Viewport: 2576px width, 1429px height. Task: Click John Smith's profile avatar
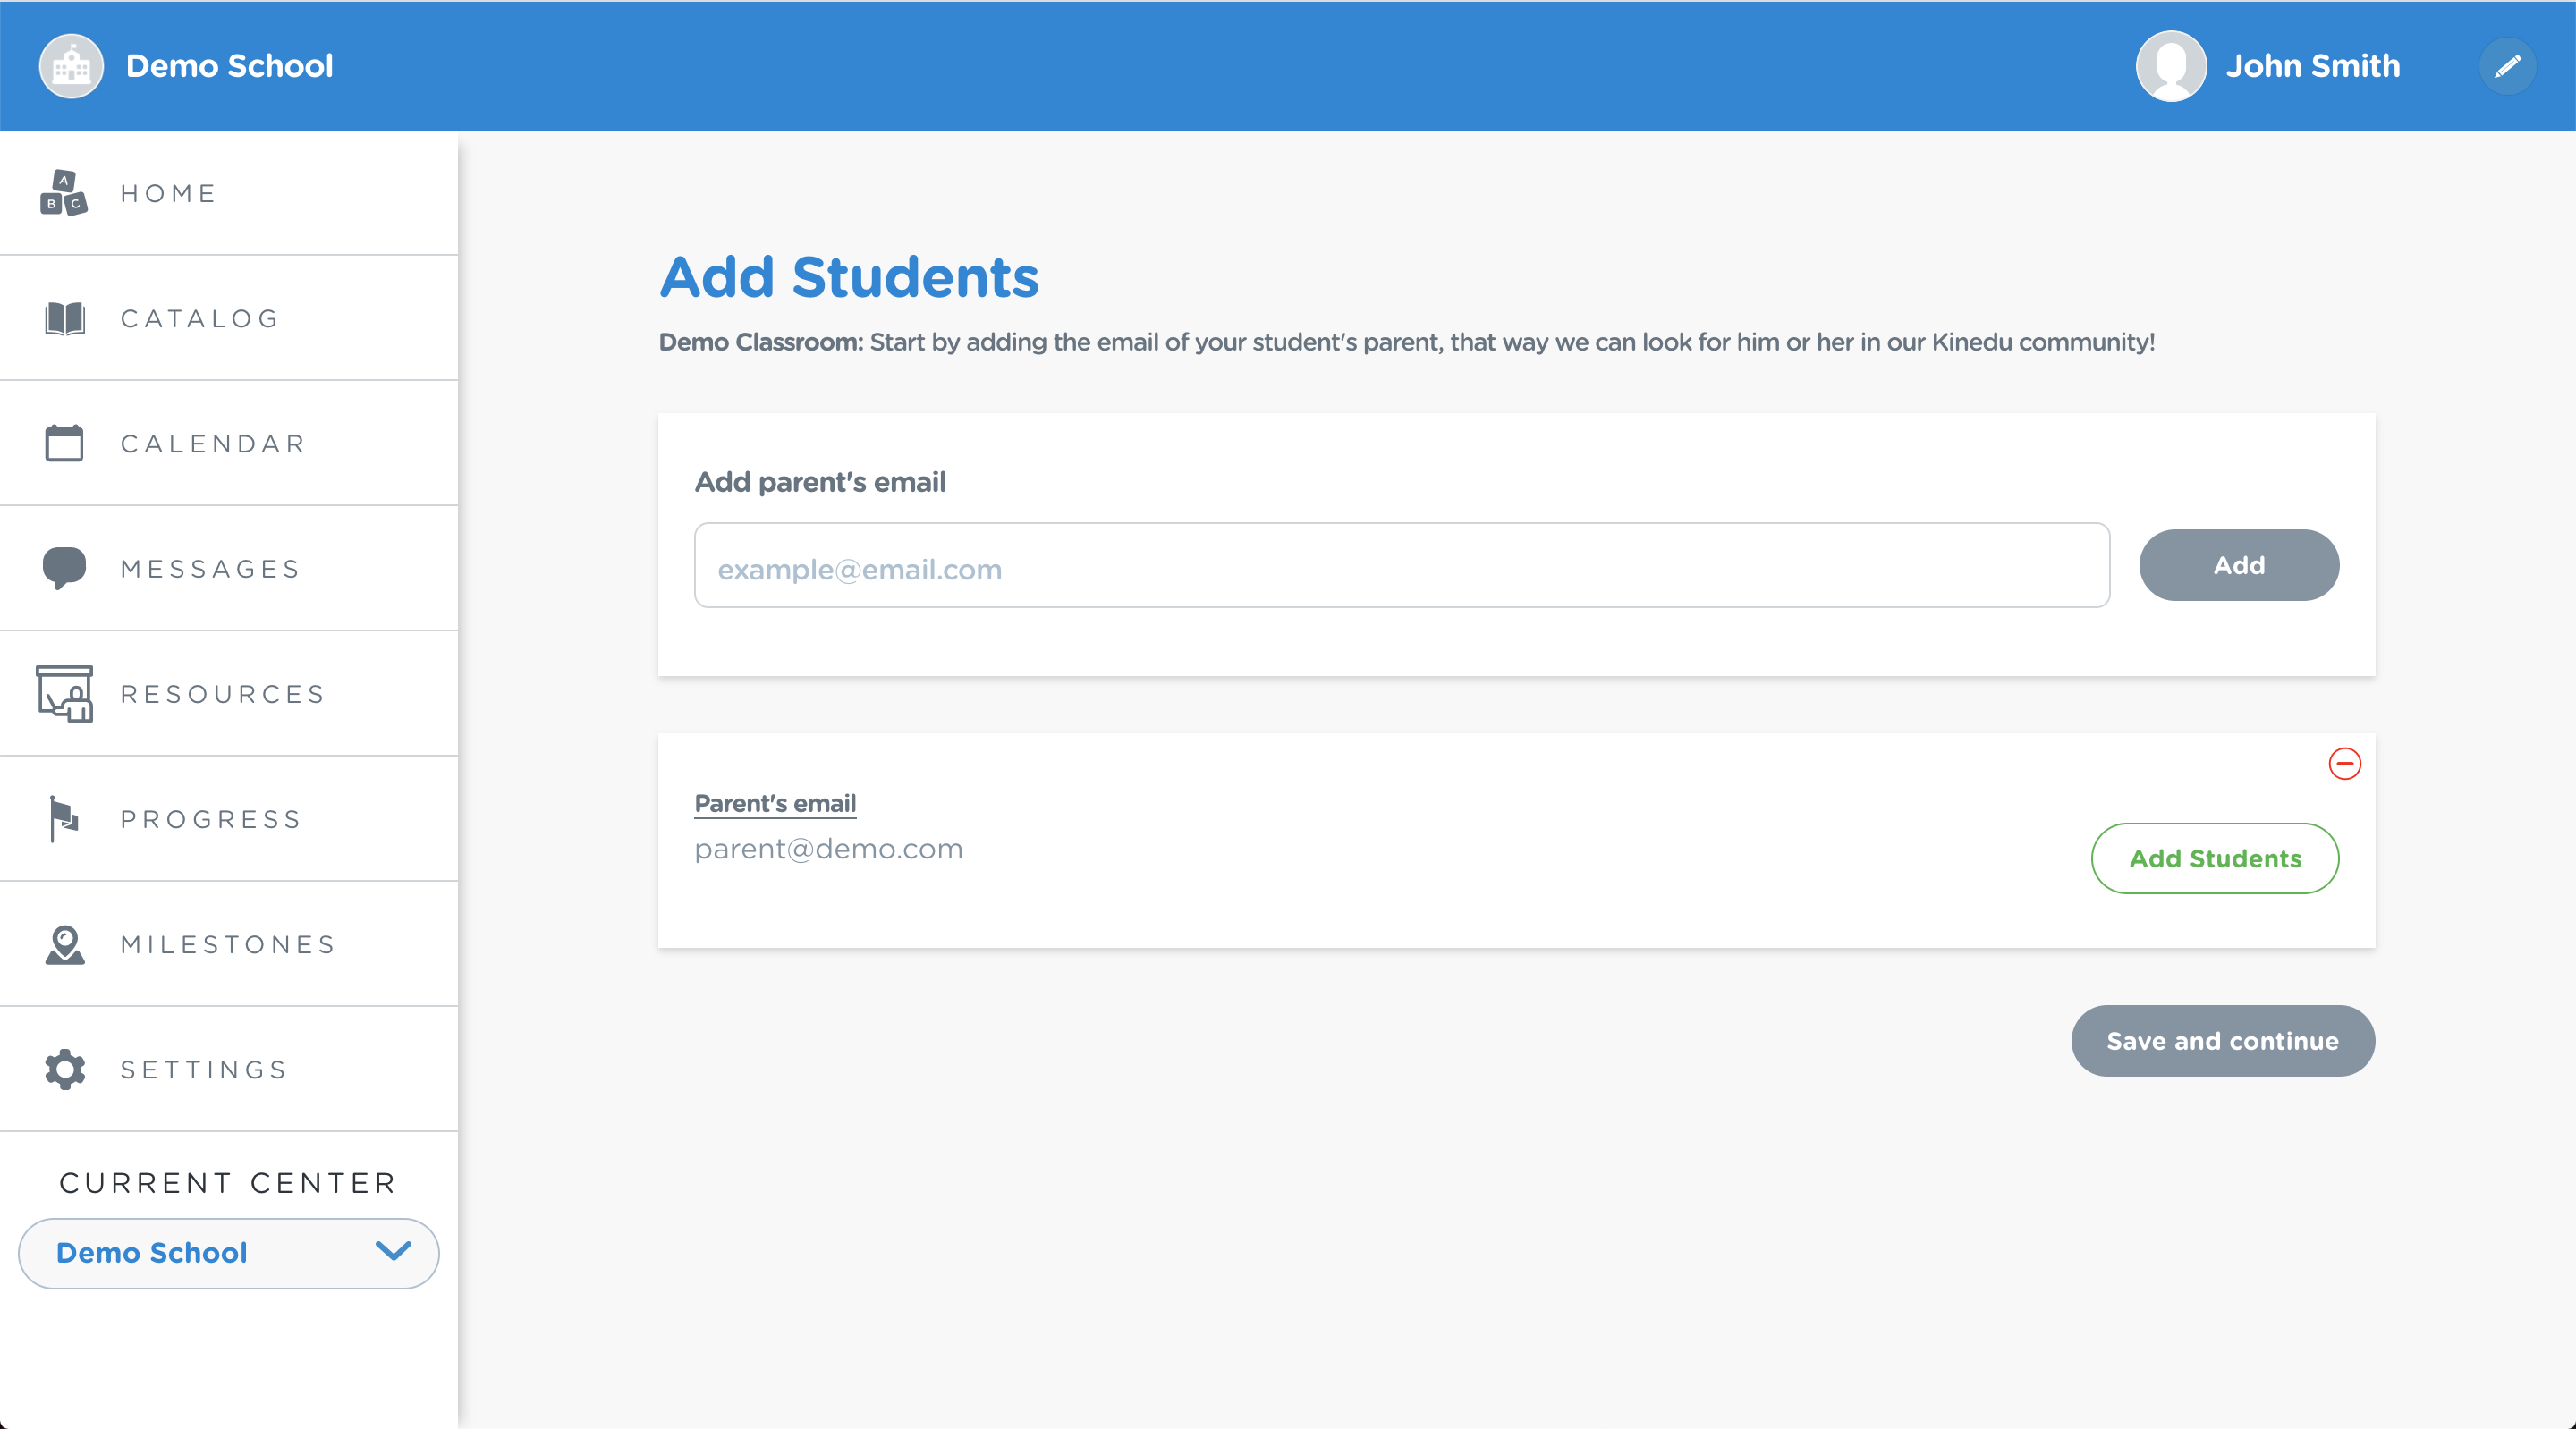2170,66
